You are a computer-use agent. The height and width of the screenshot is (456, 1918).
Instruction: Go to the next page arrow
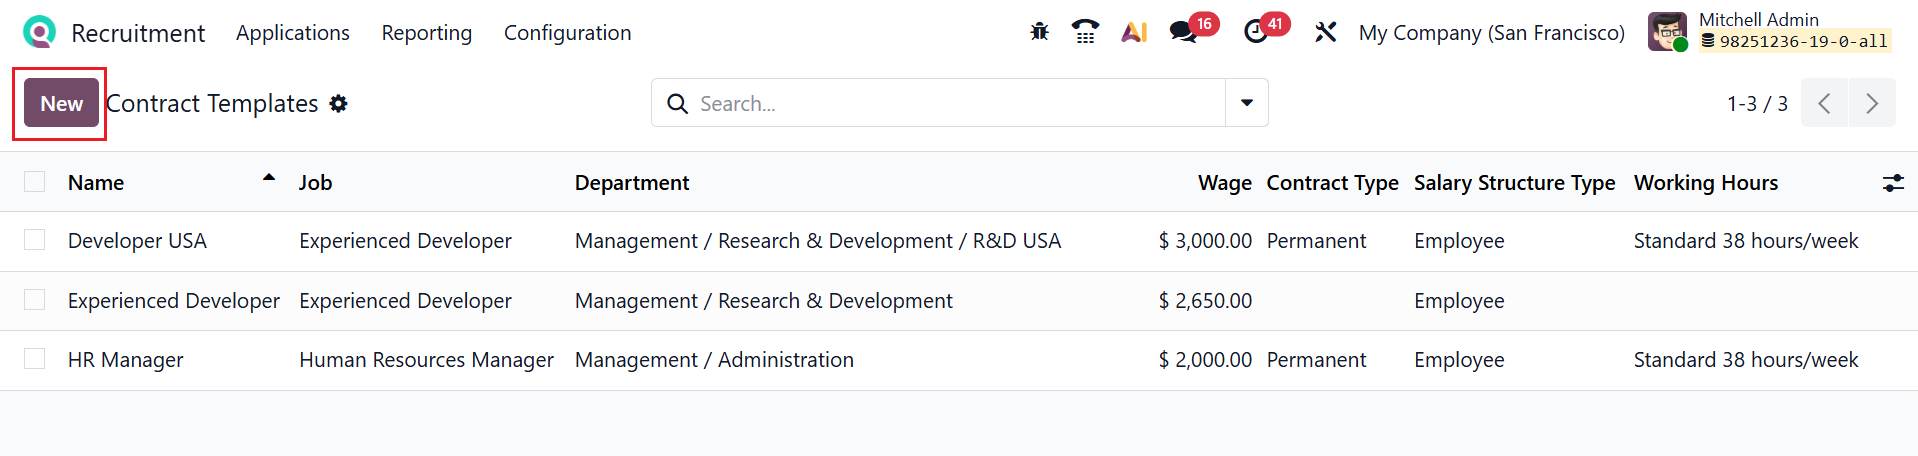pyautogui.click(x=1872, y=103)
